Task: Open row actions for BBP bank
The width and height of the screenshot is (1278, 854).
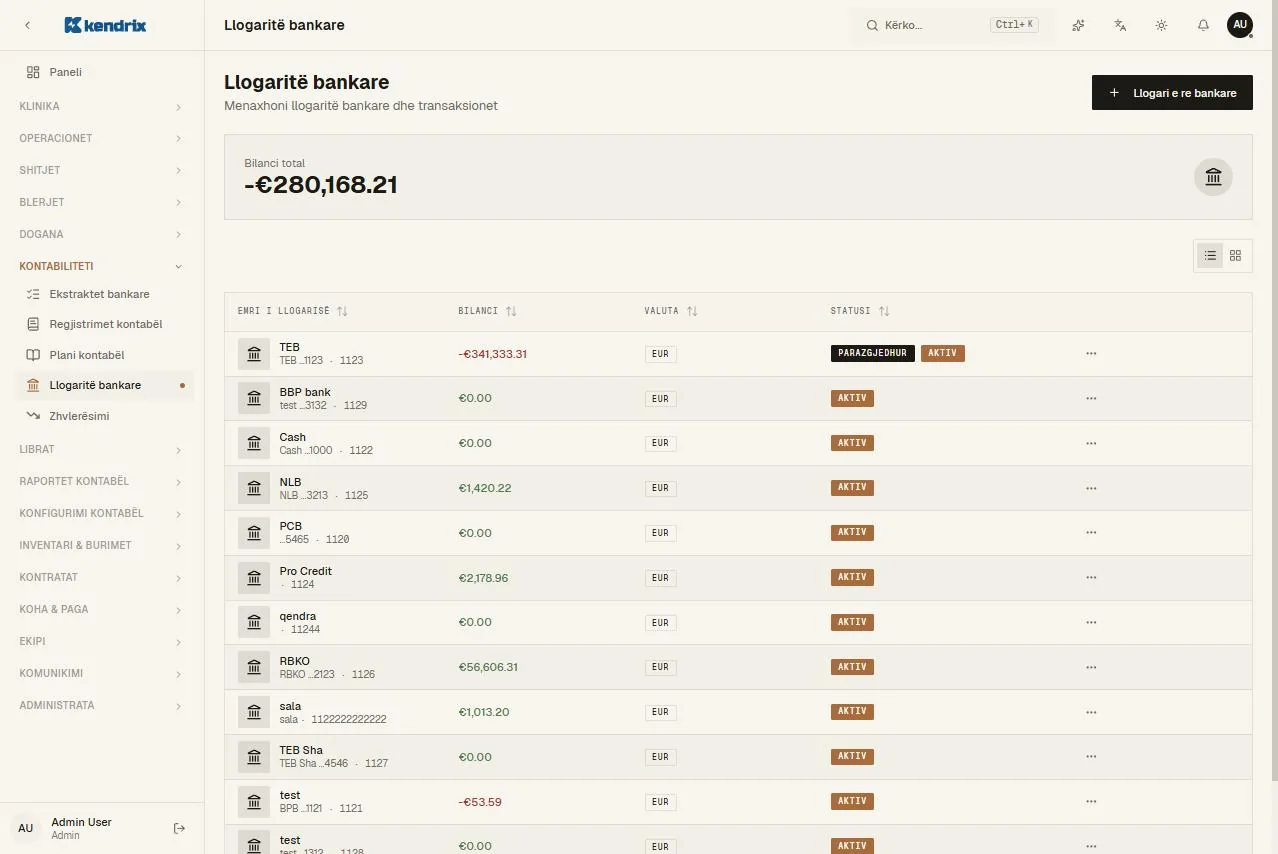Action: [x=1091, y=398]
